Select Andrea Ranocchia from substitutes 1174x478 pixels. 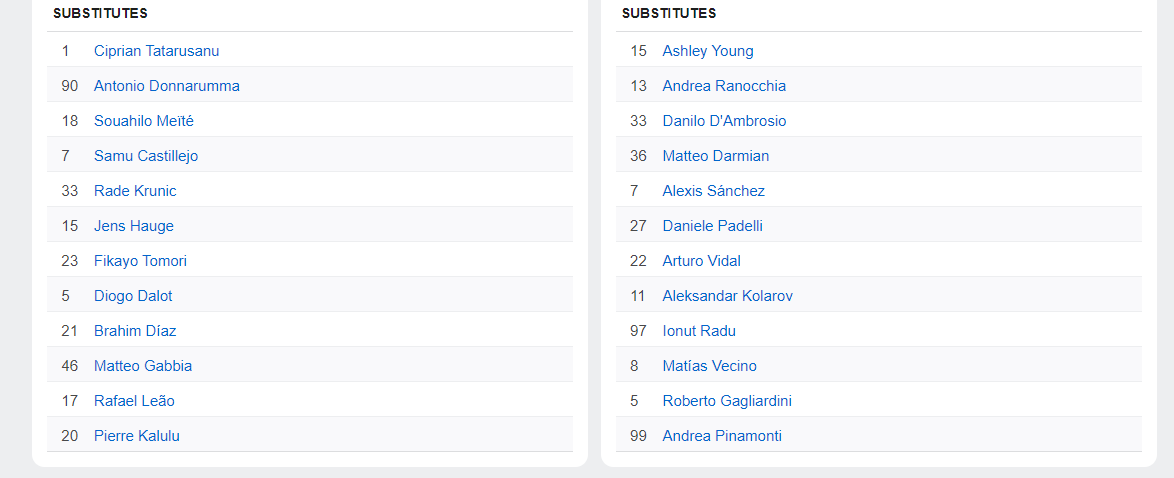pyautogui.click(x=724, y=86)
